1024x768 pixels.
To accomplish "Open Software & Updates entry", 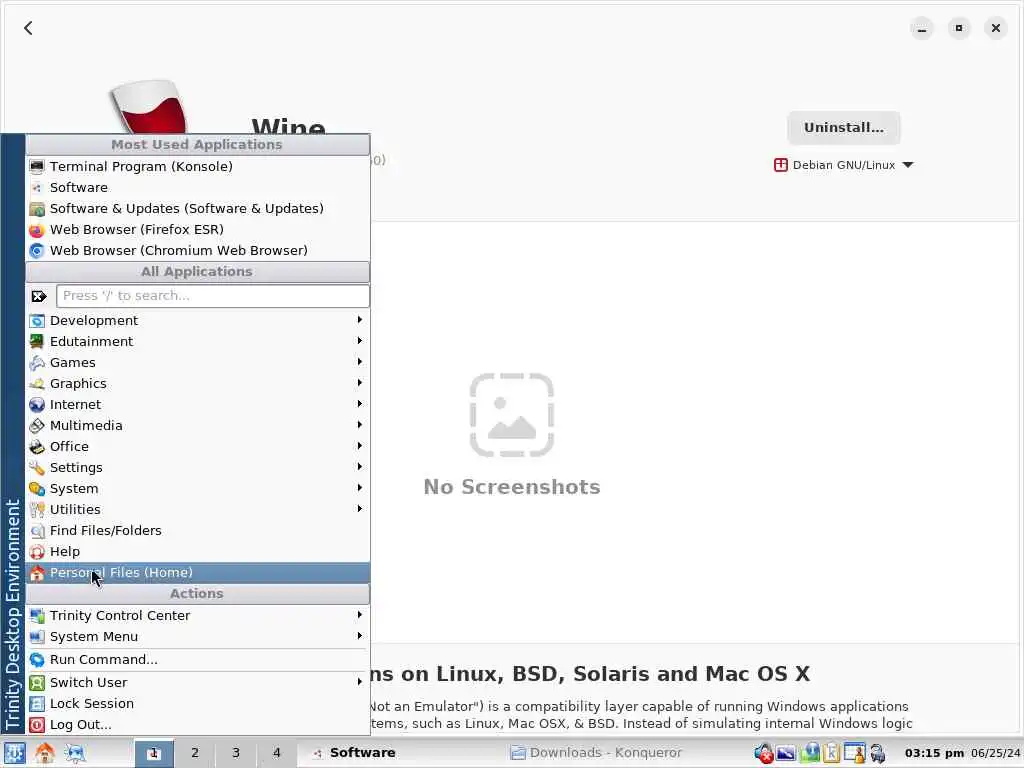I will [197, 208].
